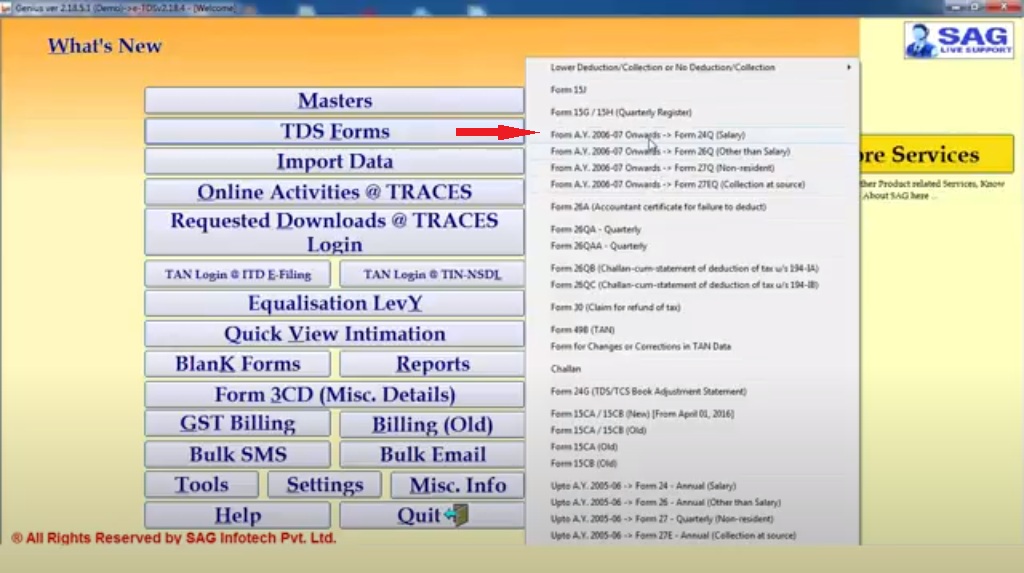Select Form 15CA / 15CB (New) entry
This screenshot has height=573, width=1024.
(640, 414)
